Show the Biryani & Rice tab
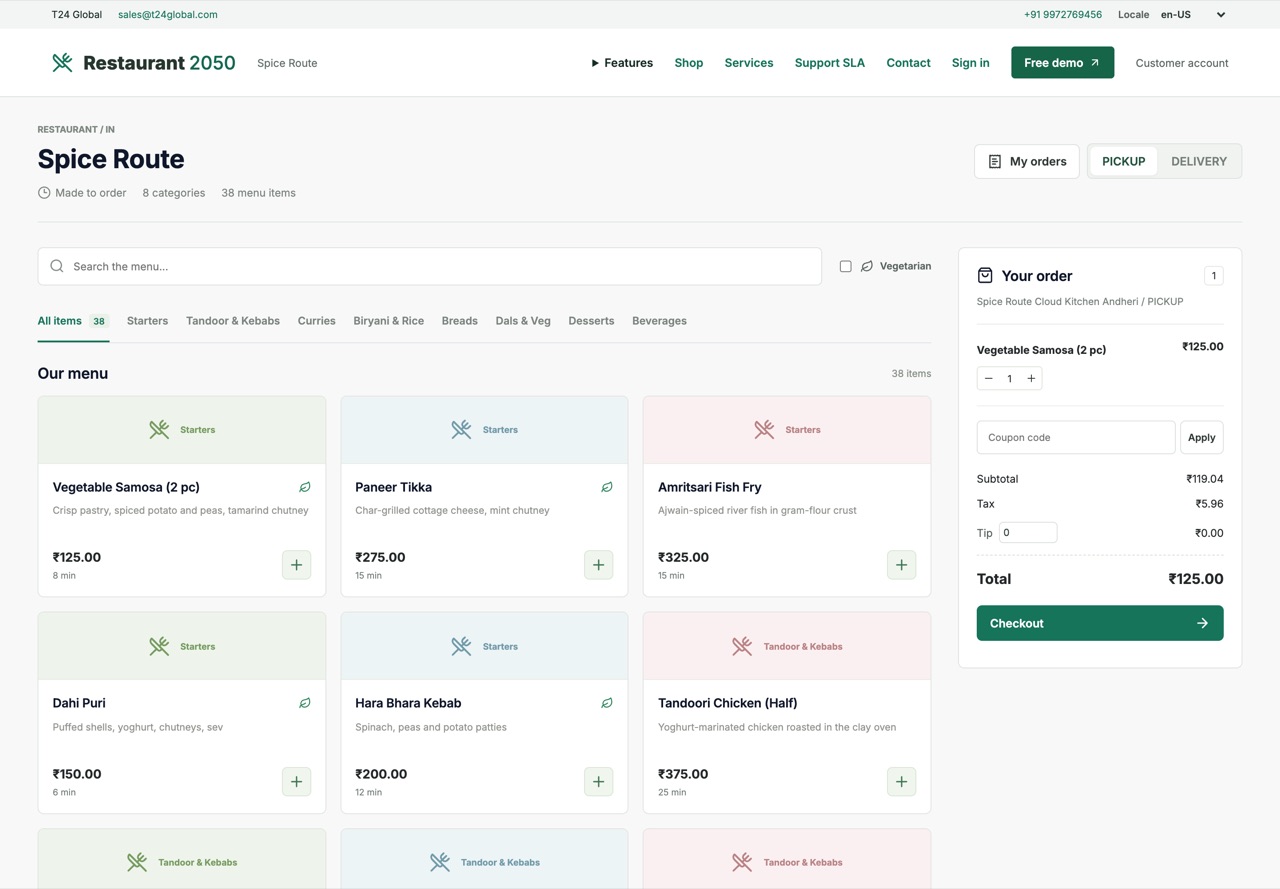Viewport: 1280px width, 889px height. point(388,321)
